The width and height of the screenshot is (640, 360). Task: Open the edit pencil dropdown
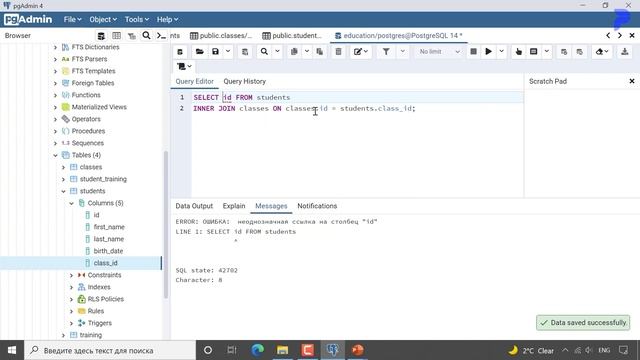(361, 52)
